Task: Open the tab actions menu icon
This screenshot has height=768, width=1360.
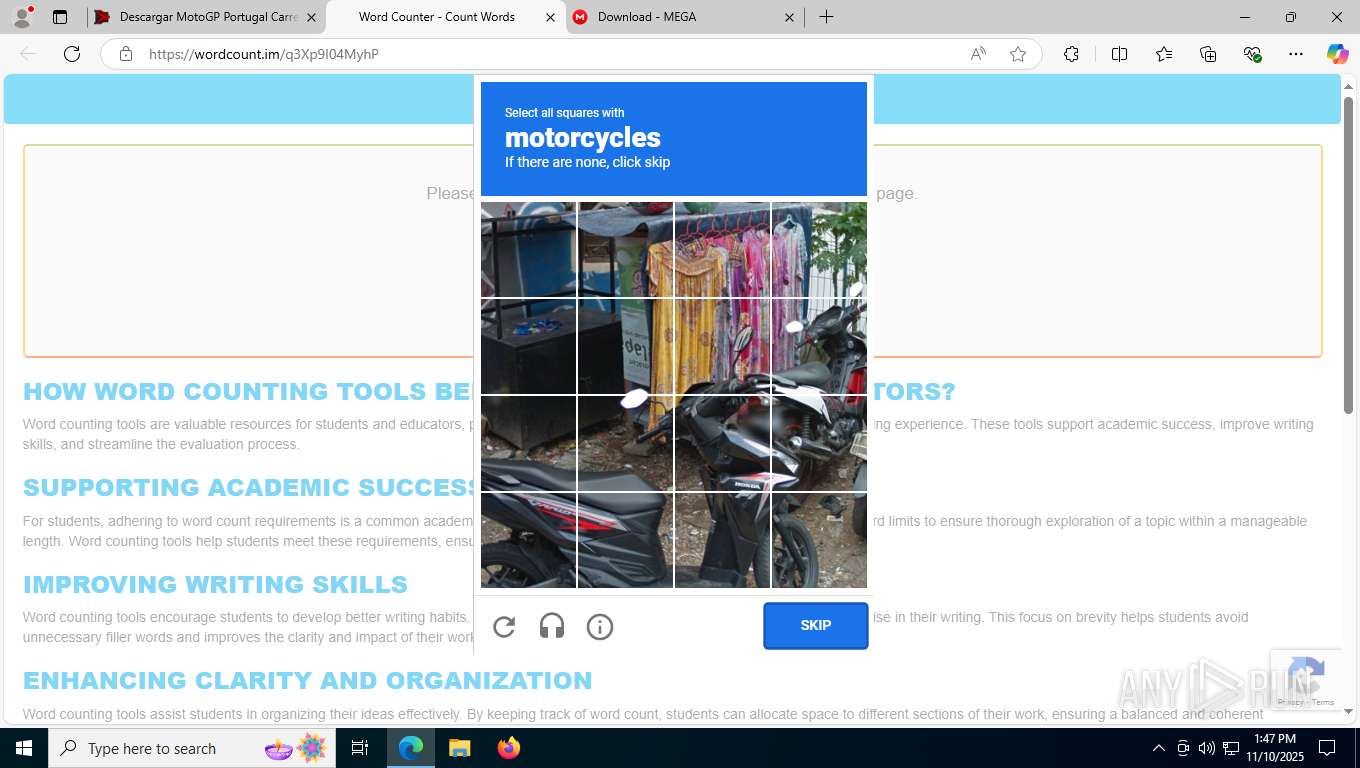Action: coord(60,17)
